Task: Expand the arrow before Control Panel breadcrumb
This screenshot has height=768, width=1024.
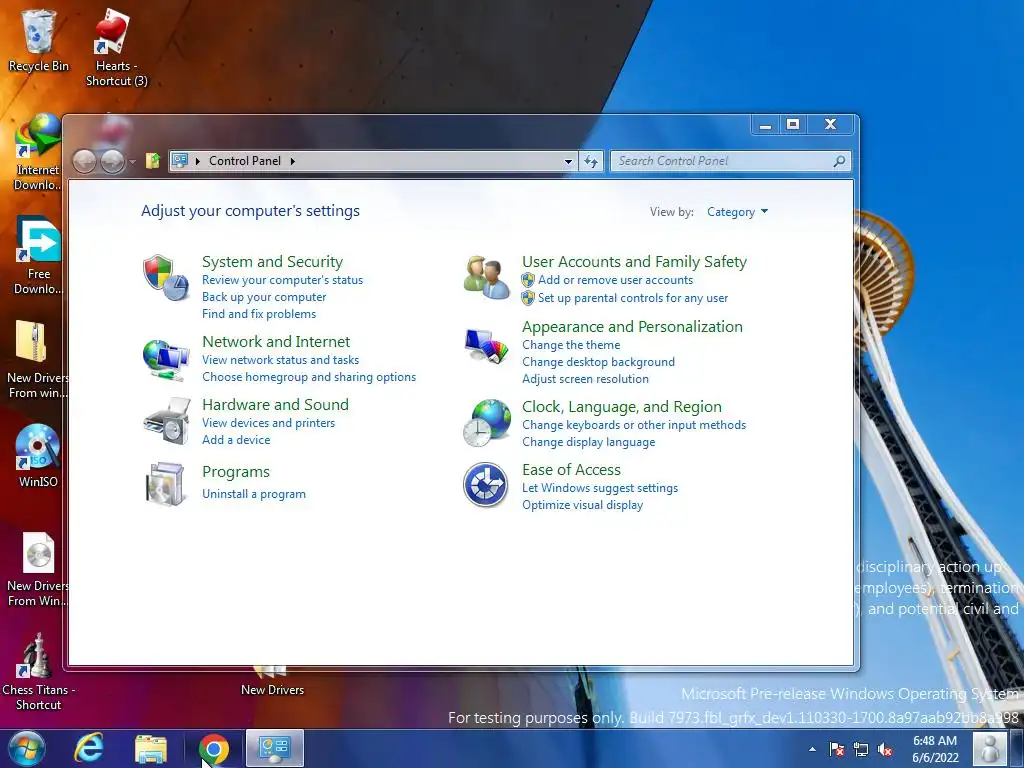Action: coord(198,161)
